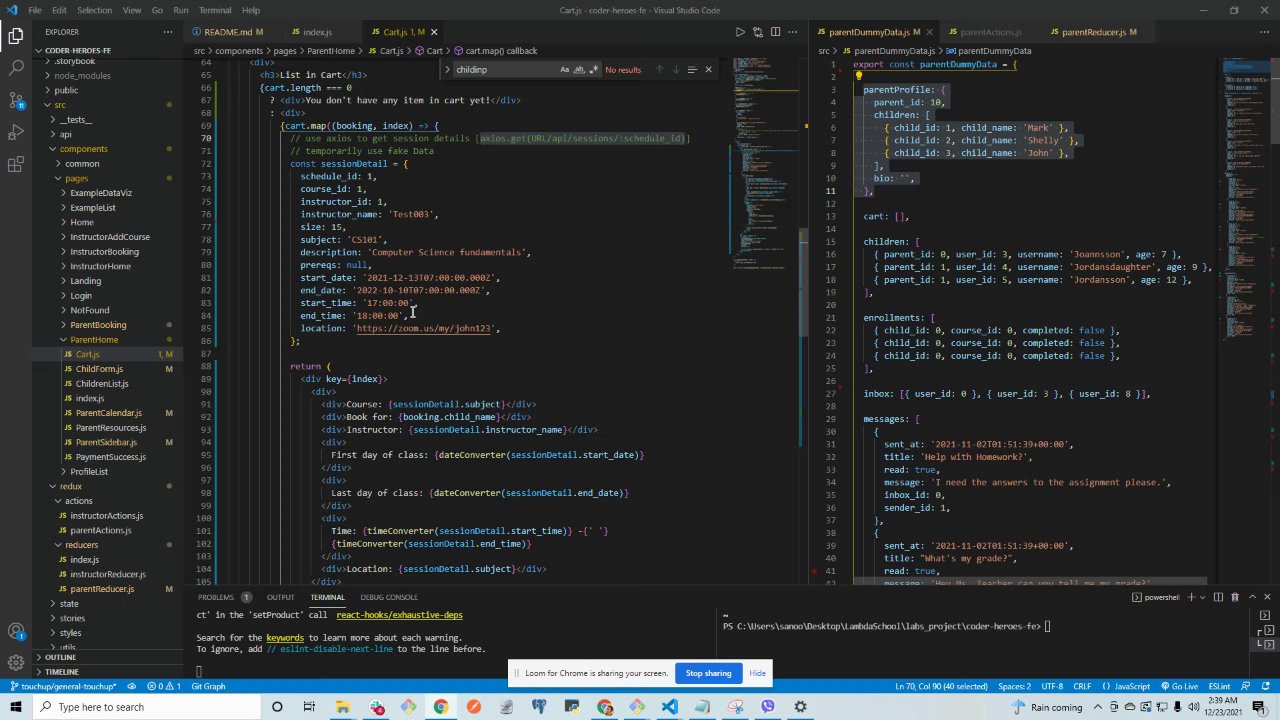
Task: Click the Run Code play icon
Action: [740, 32]
